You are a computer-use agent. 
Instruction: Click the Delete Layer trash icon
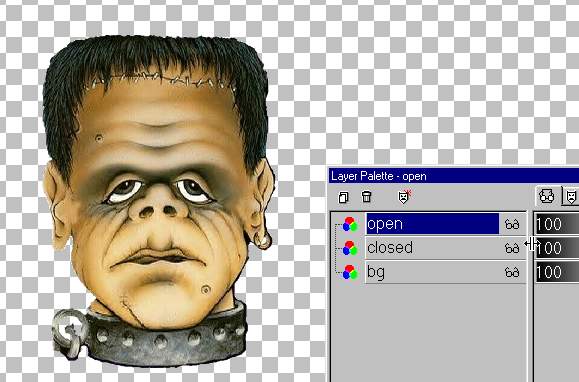click(366, 196)
